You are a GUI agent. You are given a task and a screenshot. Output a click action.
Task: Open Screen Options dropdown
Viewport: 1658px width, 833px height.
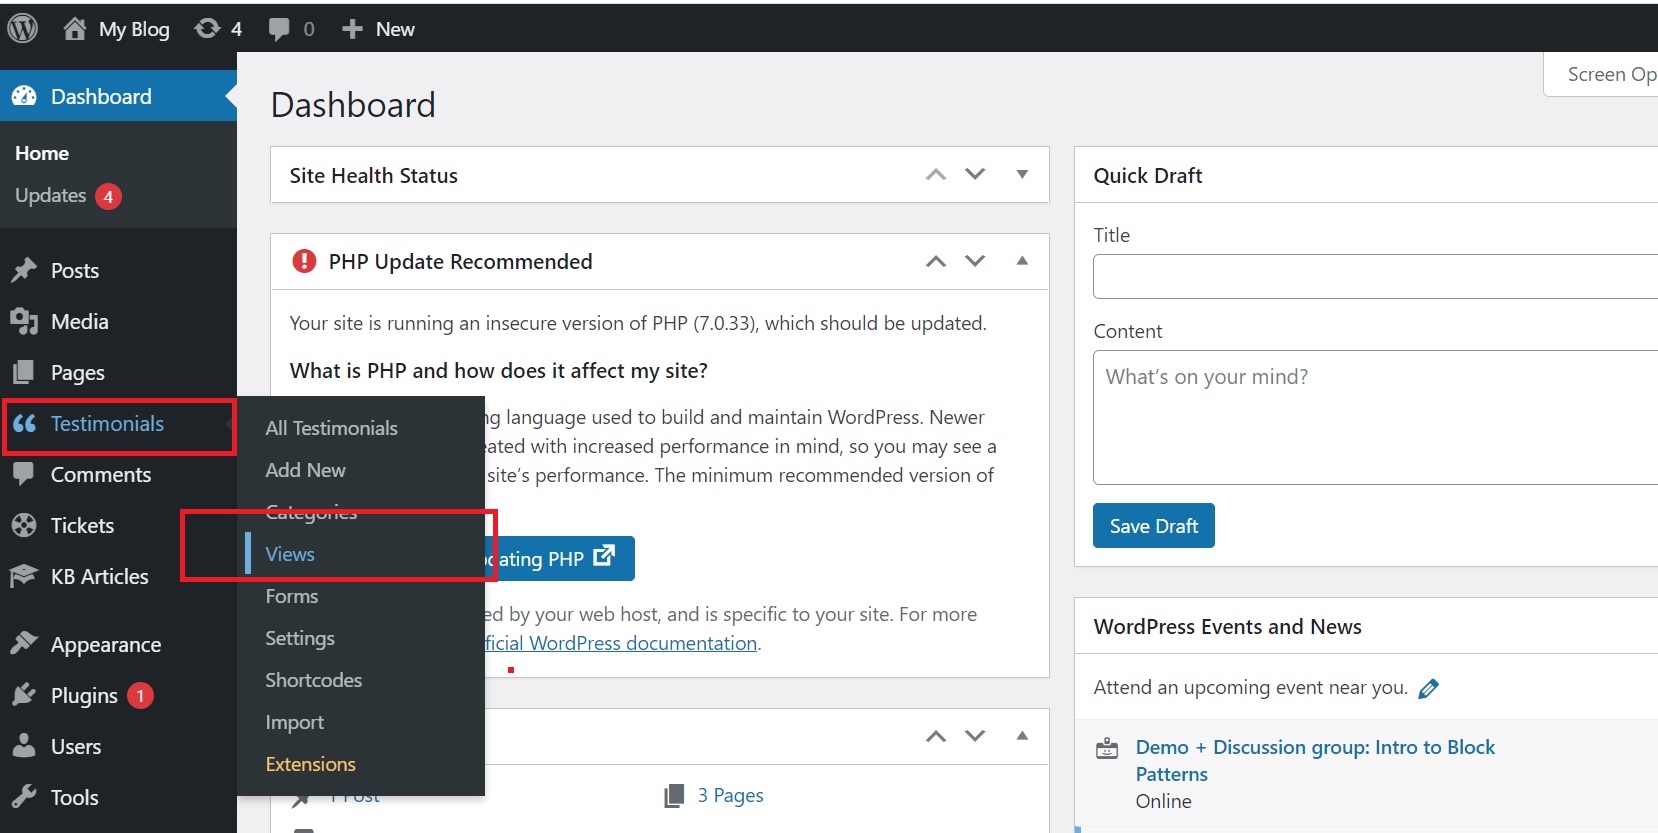(1602, 75)
